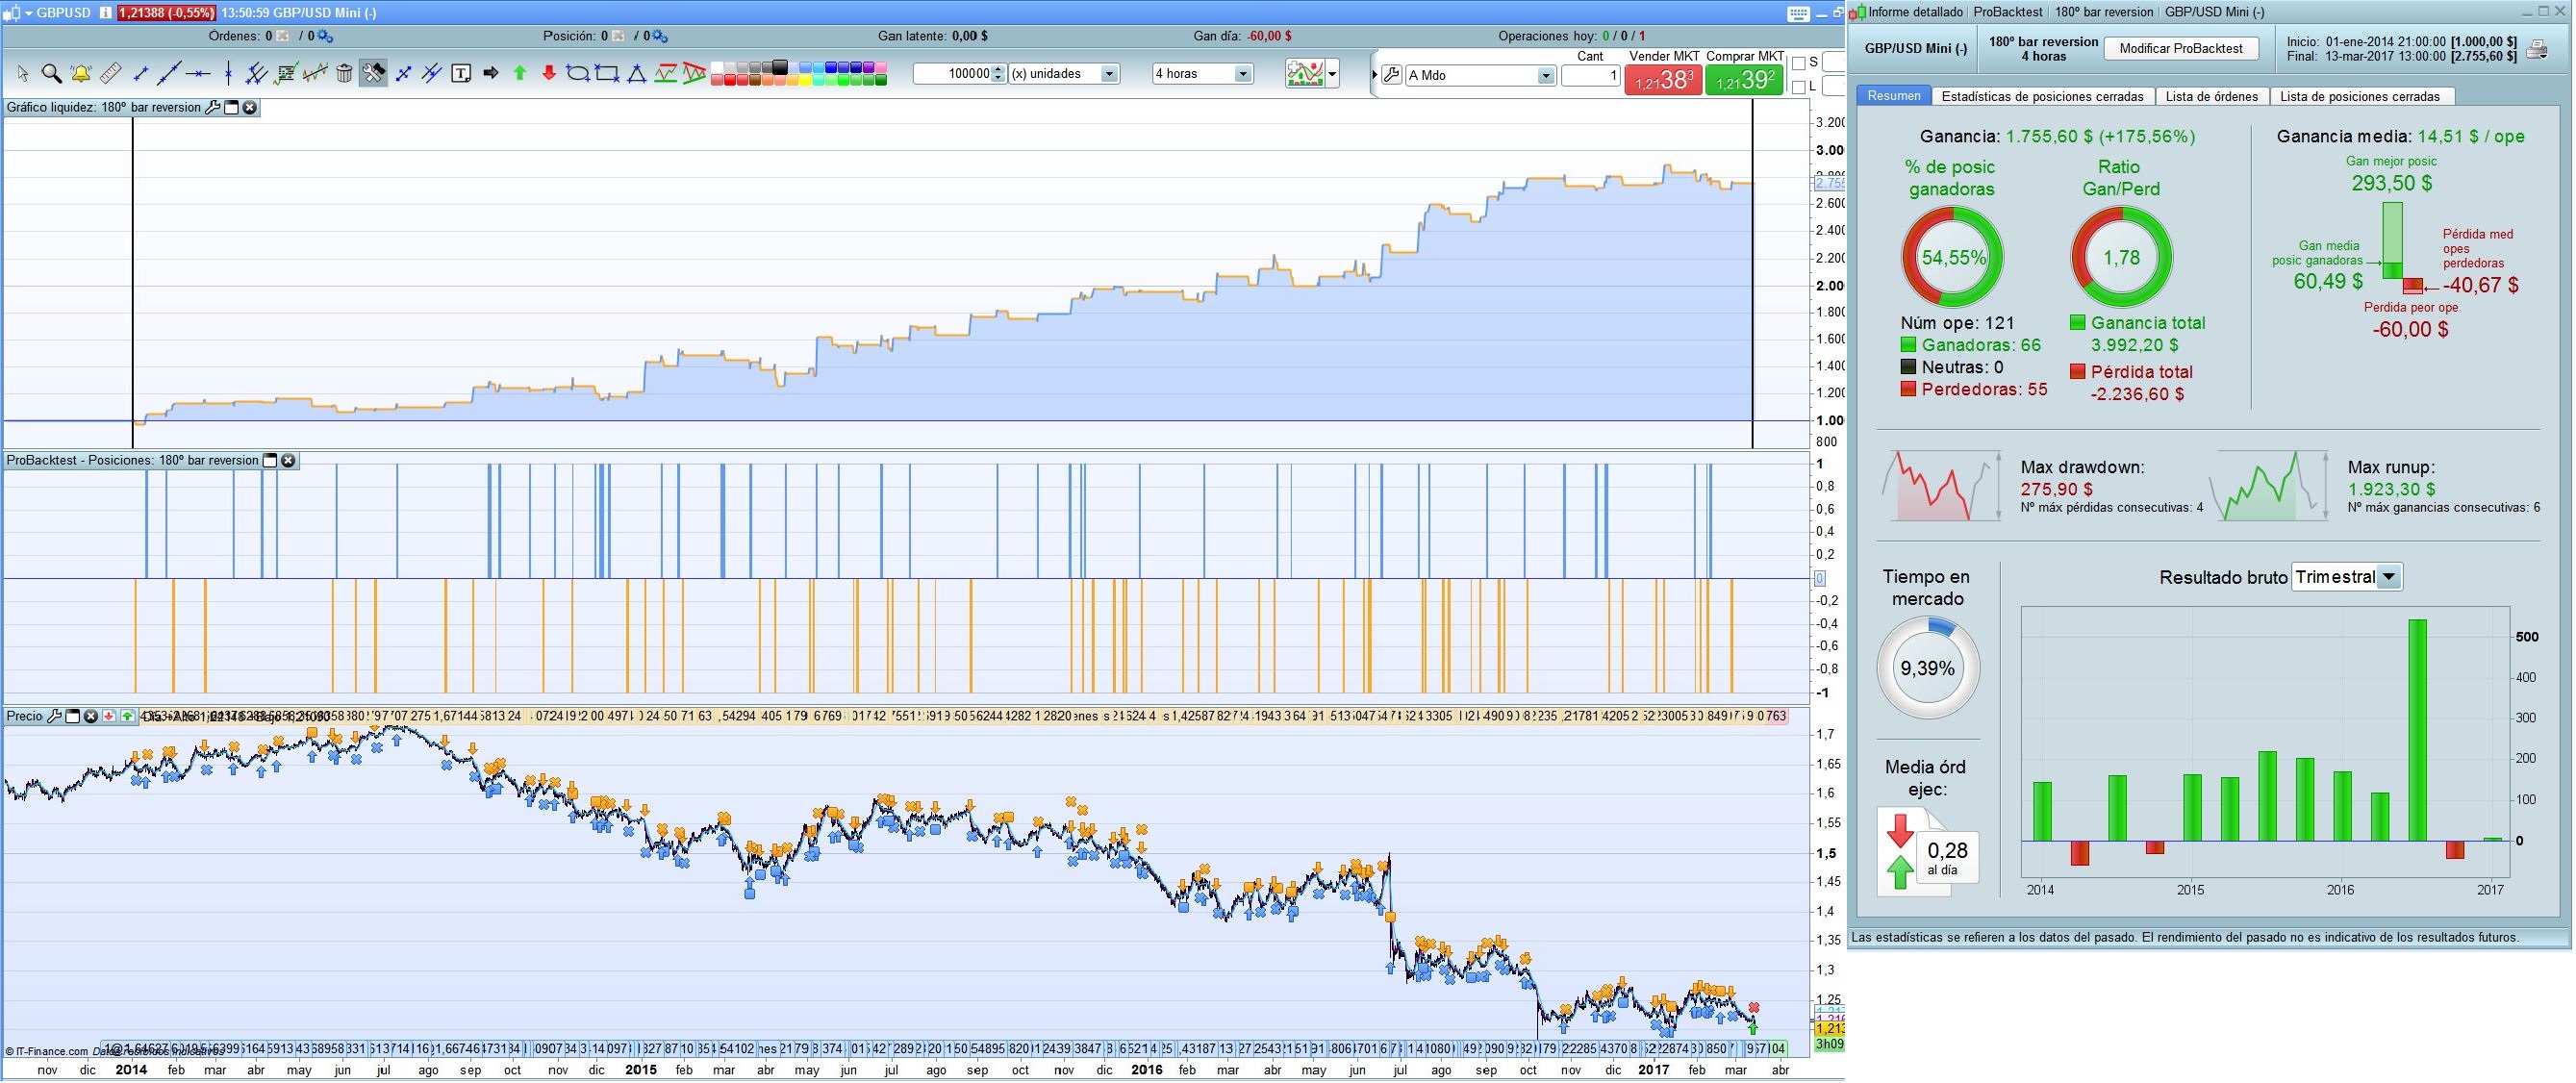Click the printer icon in report window
2576x1083 pixels.
(2537, 48)
